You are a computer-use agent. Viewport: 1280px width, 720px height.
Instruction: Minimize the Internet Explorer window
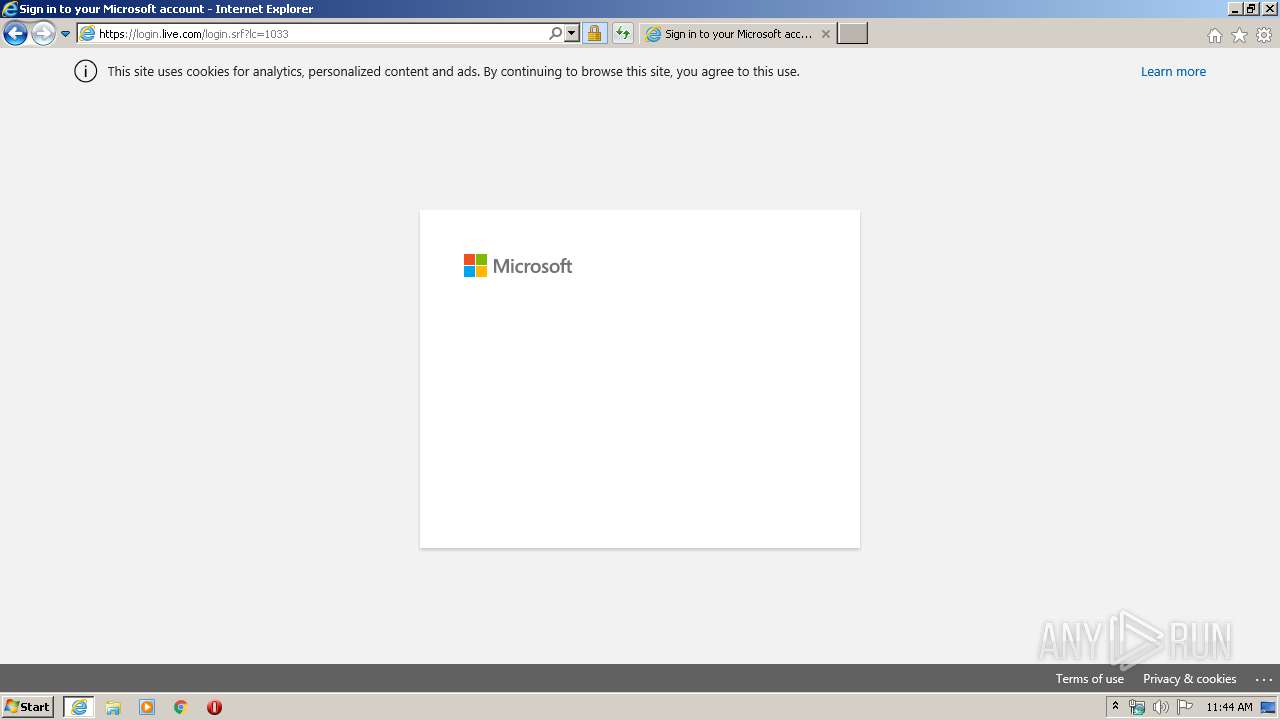(1234, 9)
